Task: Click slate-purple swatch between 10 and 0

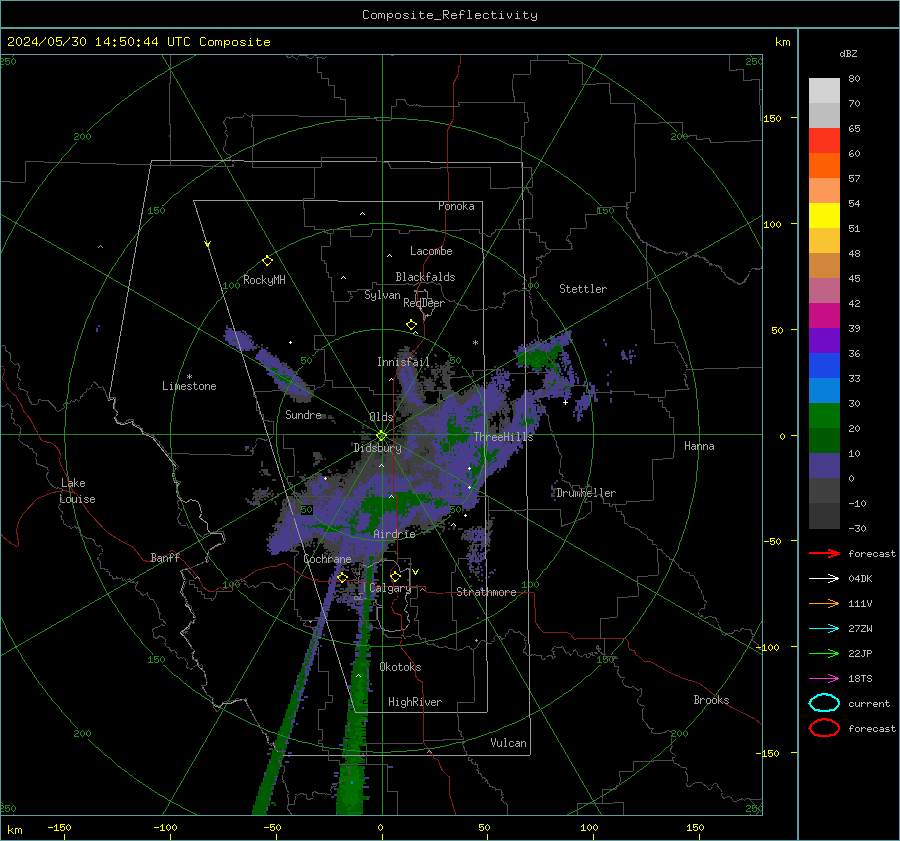Action: [824, 466]
